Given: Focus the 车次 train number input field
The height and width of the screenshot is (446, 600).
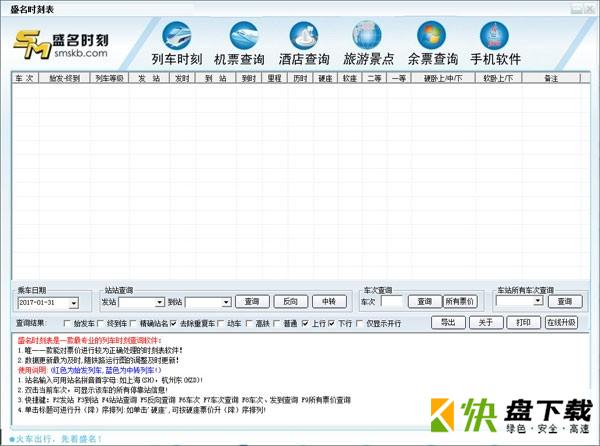Looking at the screenshot, I should click(392, 302).
